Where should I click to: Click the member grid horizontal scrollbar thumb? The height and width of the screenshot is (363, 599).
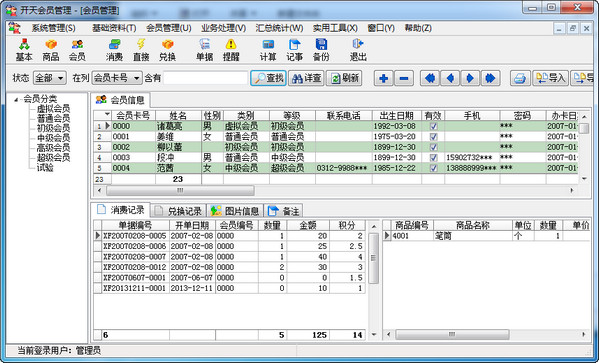[180, 190]
